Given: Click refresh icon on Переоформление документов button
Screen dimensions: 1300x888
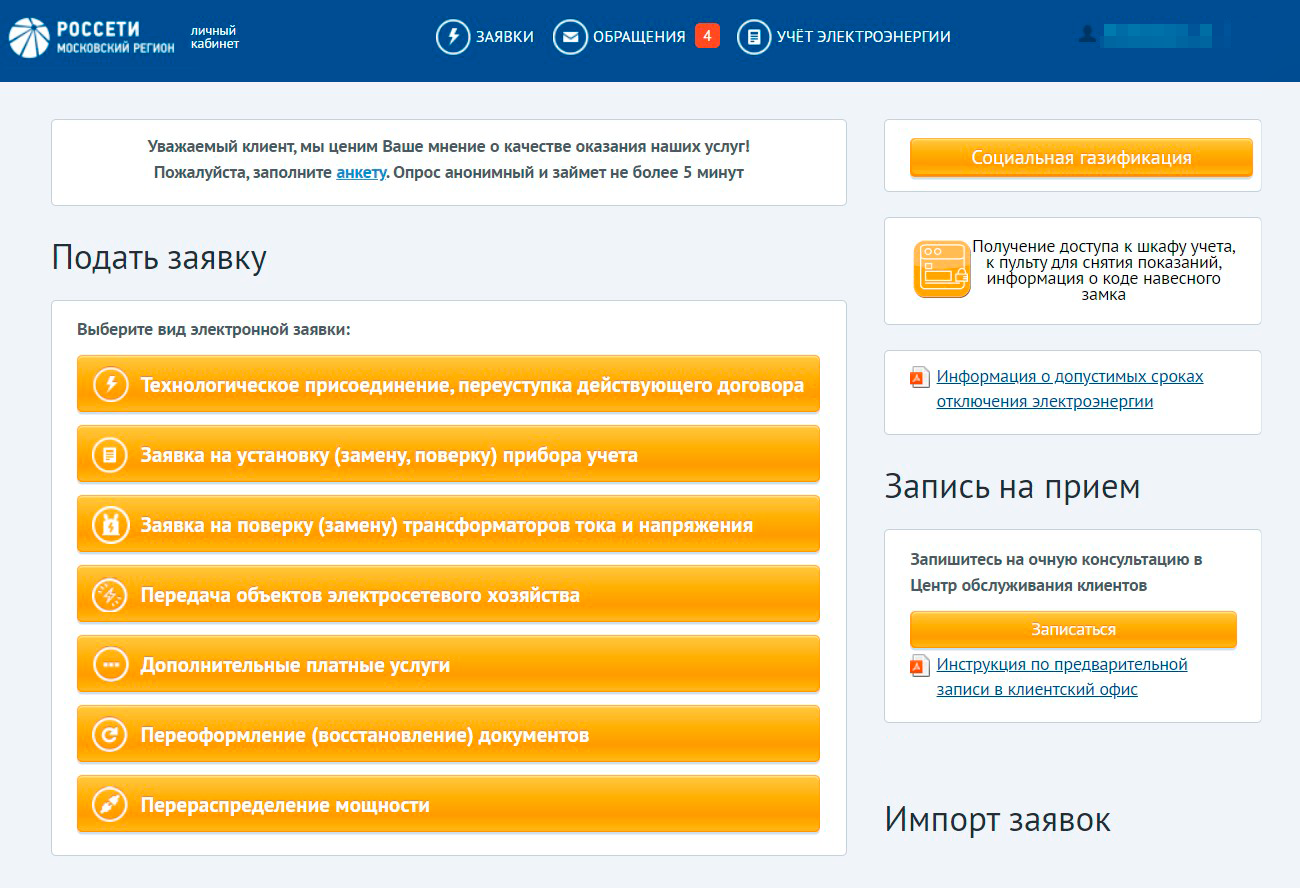Looking at the screenshot, I should pos(110,734).
